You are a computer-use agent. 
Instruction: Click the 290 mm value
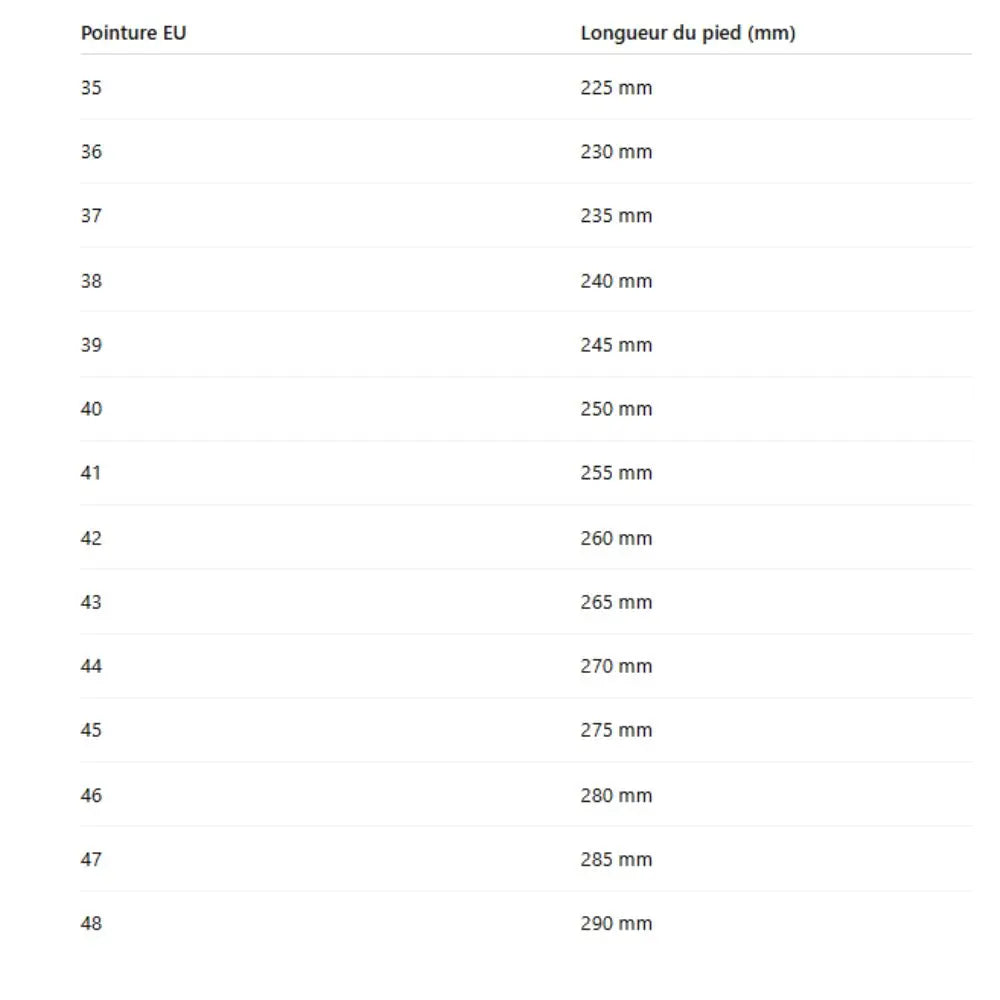coord(616,923)
